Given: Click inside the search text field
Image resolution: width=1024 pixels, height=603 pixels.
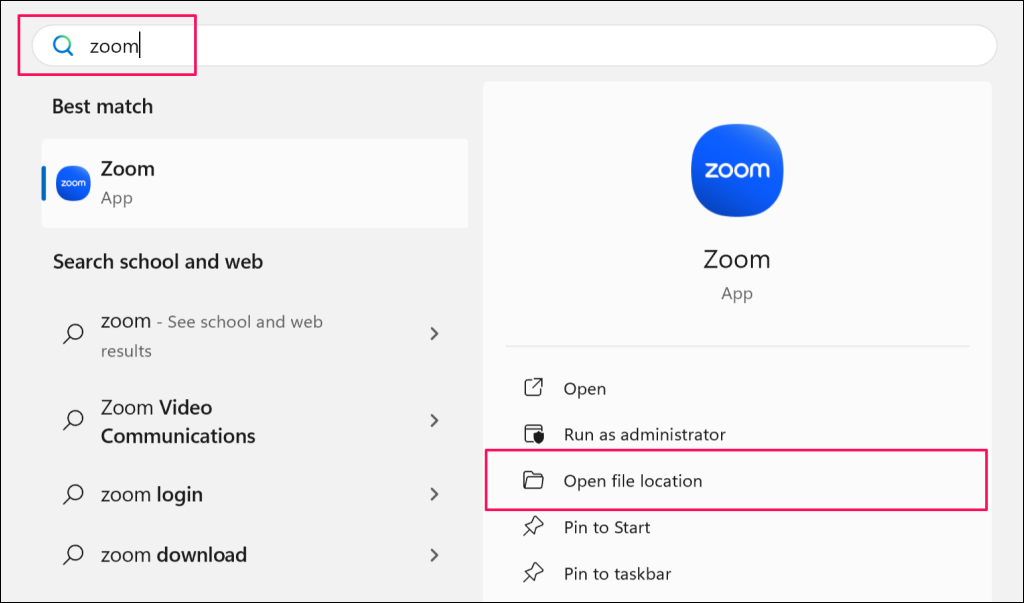Looking at the screenshot, I should pyautogui.click(x=560, y=46).
